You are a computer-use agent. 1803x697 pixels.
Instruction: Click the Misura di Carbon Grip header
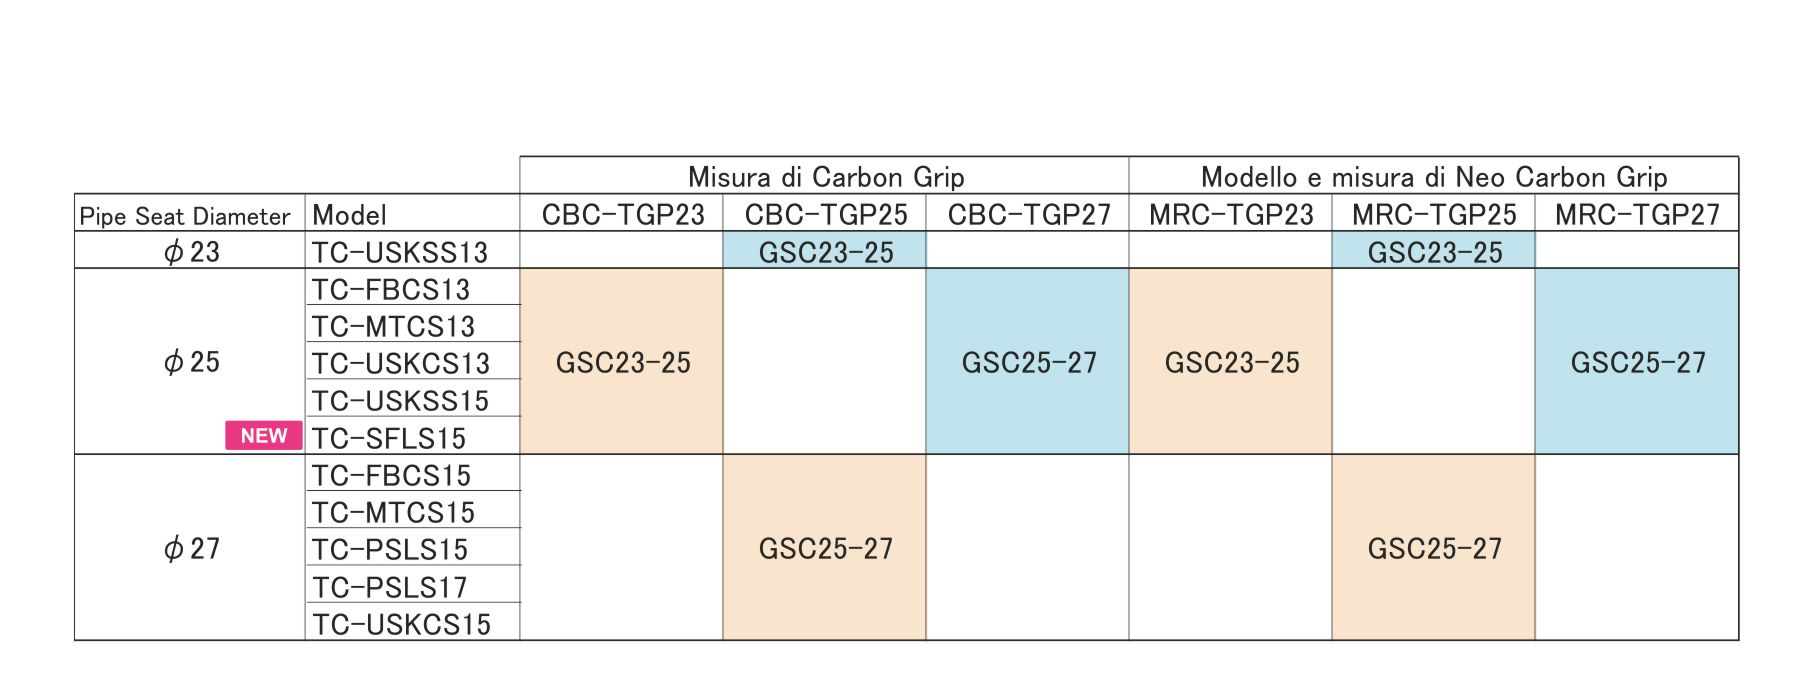825,177
